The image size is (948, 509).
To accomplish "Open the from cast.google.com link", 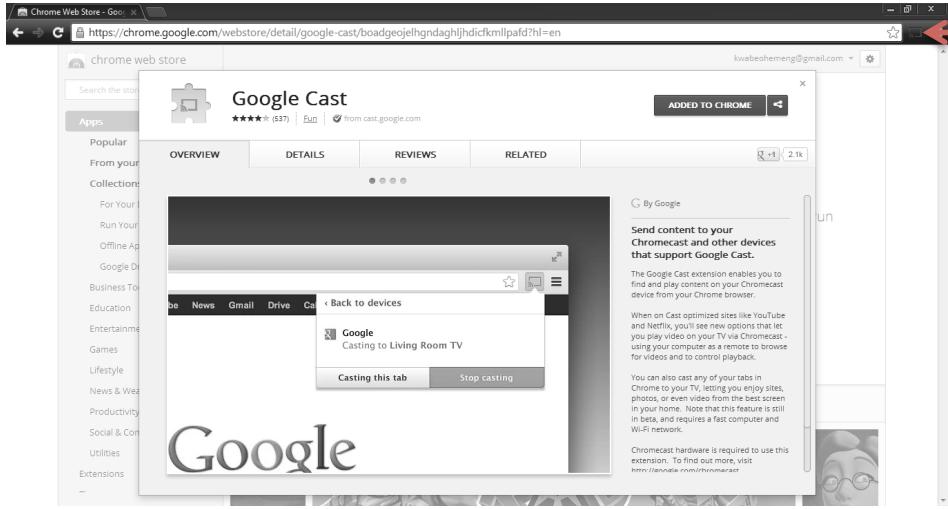I will pos(382,118).
